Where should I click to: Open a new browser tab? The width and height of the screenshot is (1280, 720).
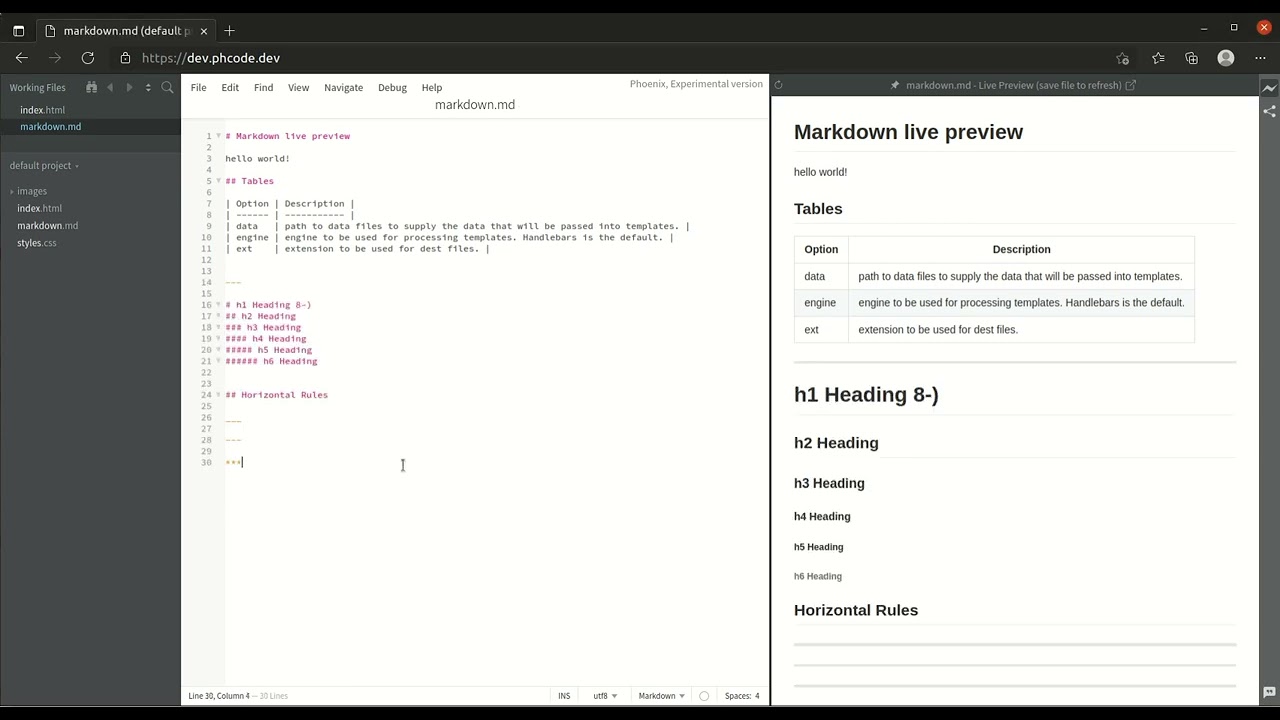229,31
